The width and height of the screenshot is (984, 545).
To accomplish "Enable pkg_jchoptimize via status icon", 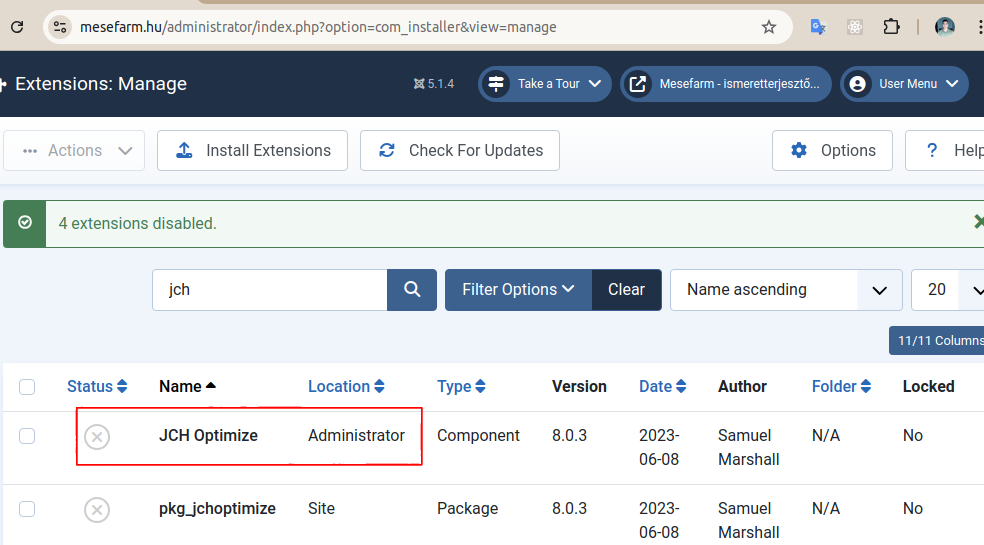I will click(x=97, y=510).
